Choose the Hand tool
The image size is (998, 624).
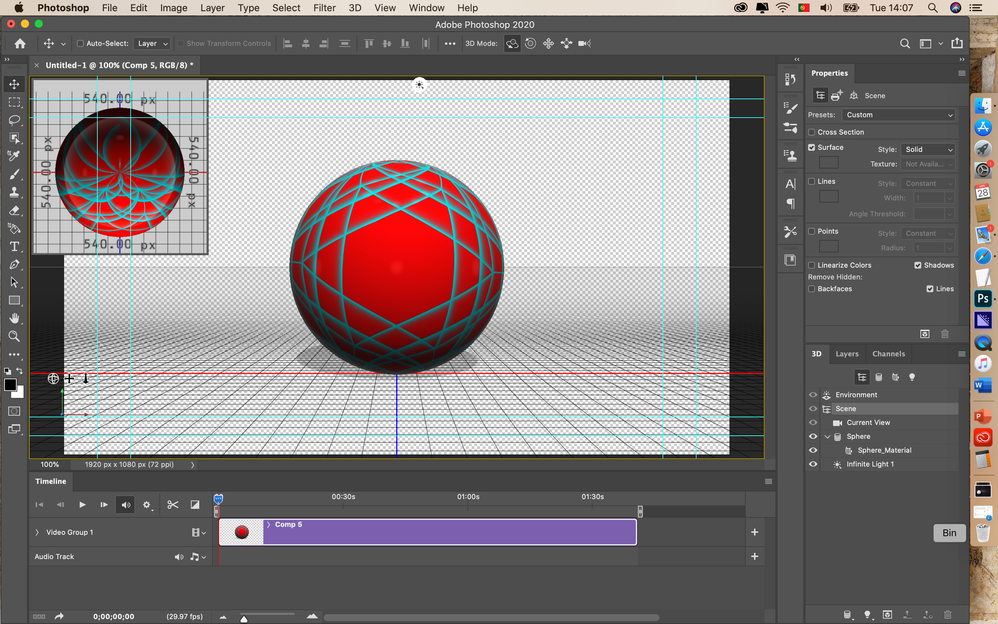[14, 318]
